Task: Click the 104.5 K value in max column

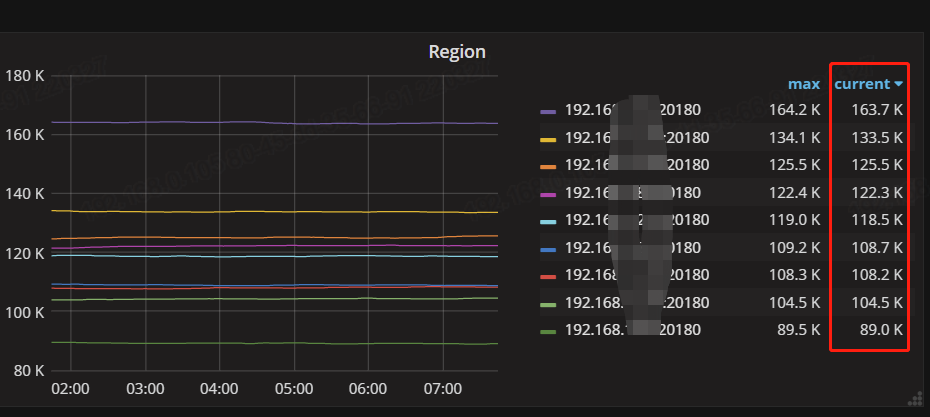Action: (x=795, y=303)
